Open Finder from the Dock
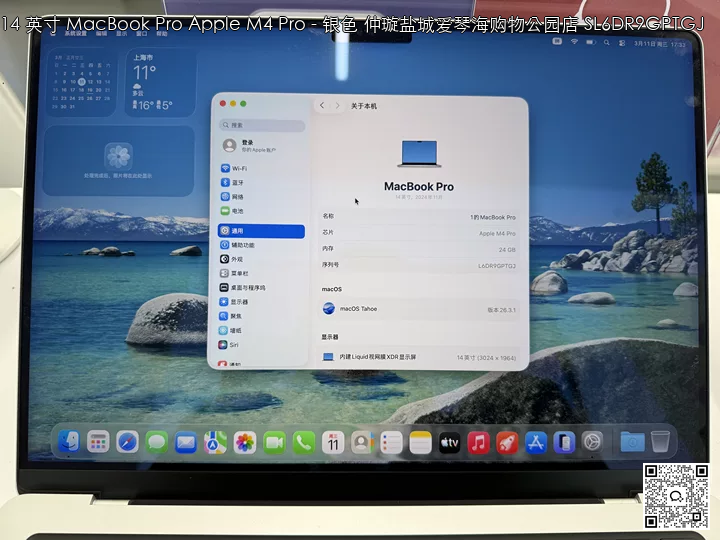This screenshot has height=540, width=720. 68,442
